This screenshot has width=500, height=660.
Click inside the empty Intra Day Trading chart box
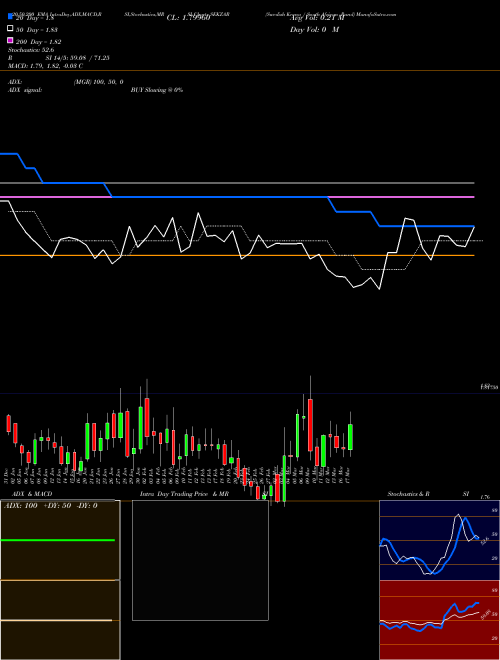(200, 560)
